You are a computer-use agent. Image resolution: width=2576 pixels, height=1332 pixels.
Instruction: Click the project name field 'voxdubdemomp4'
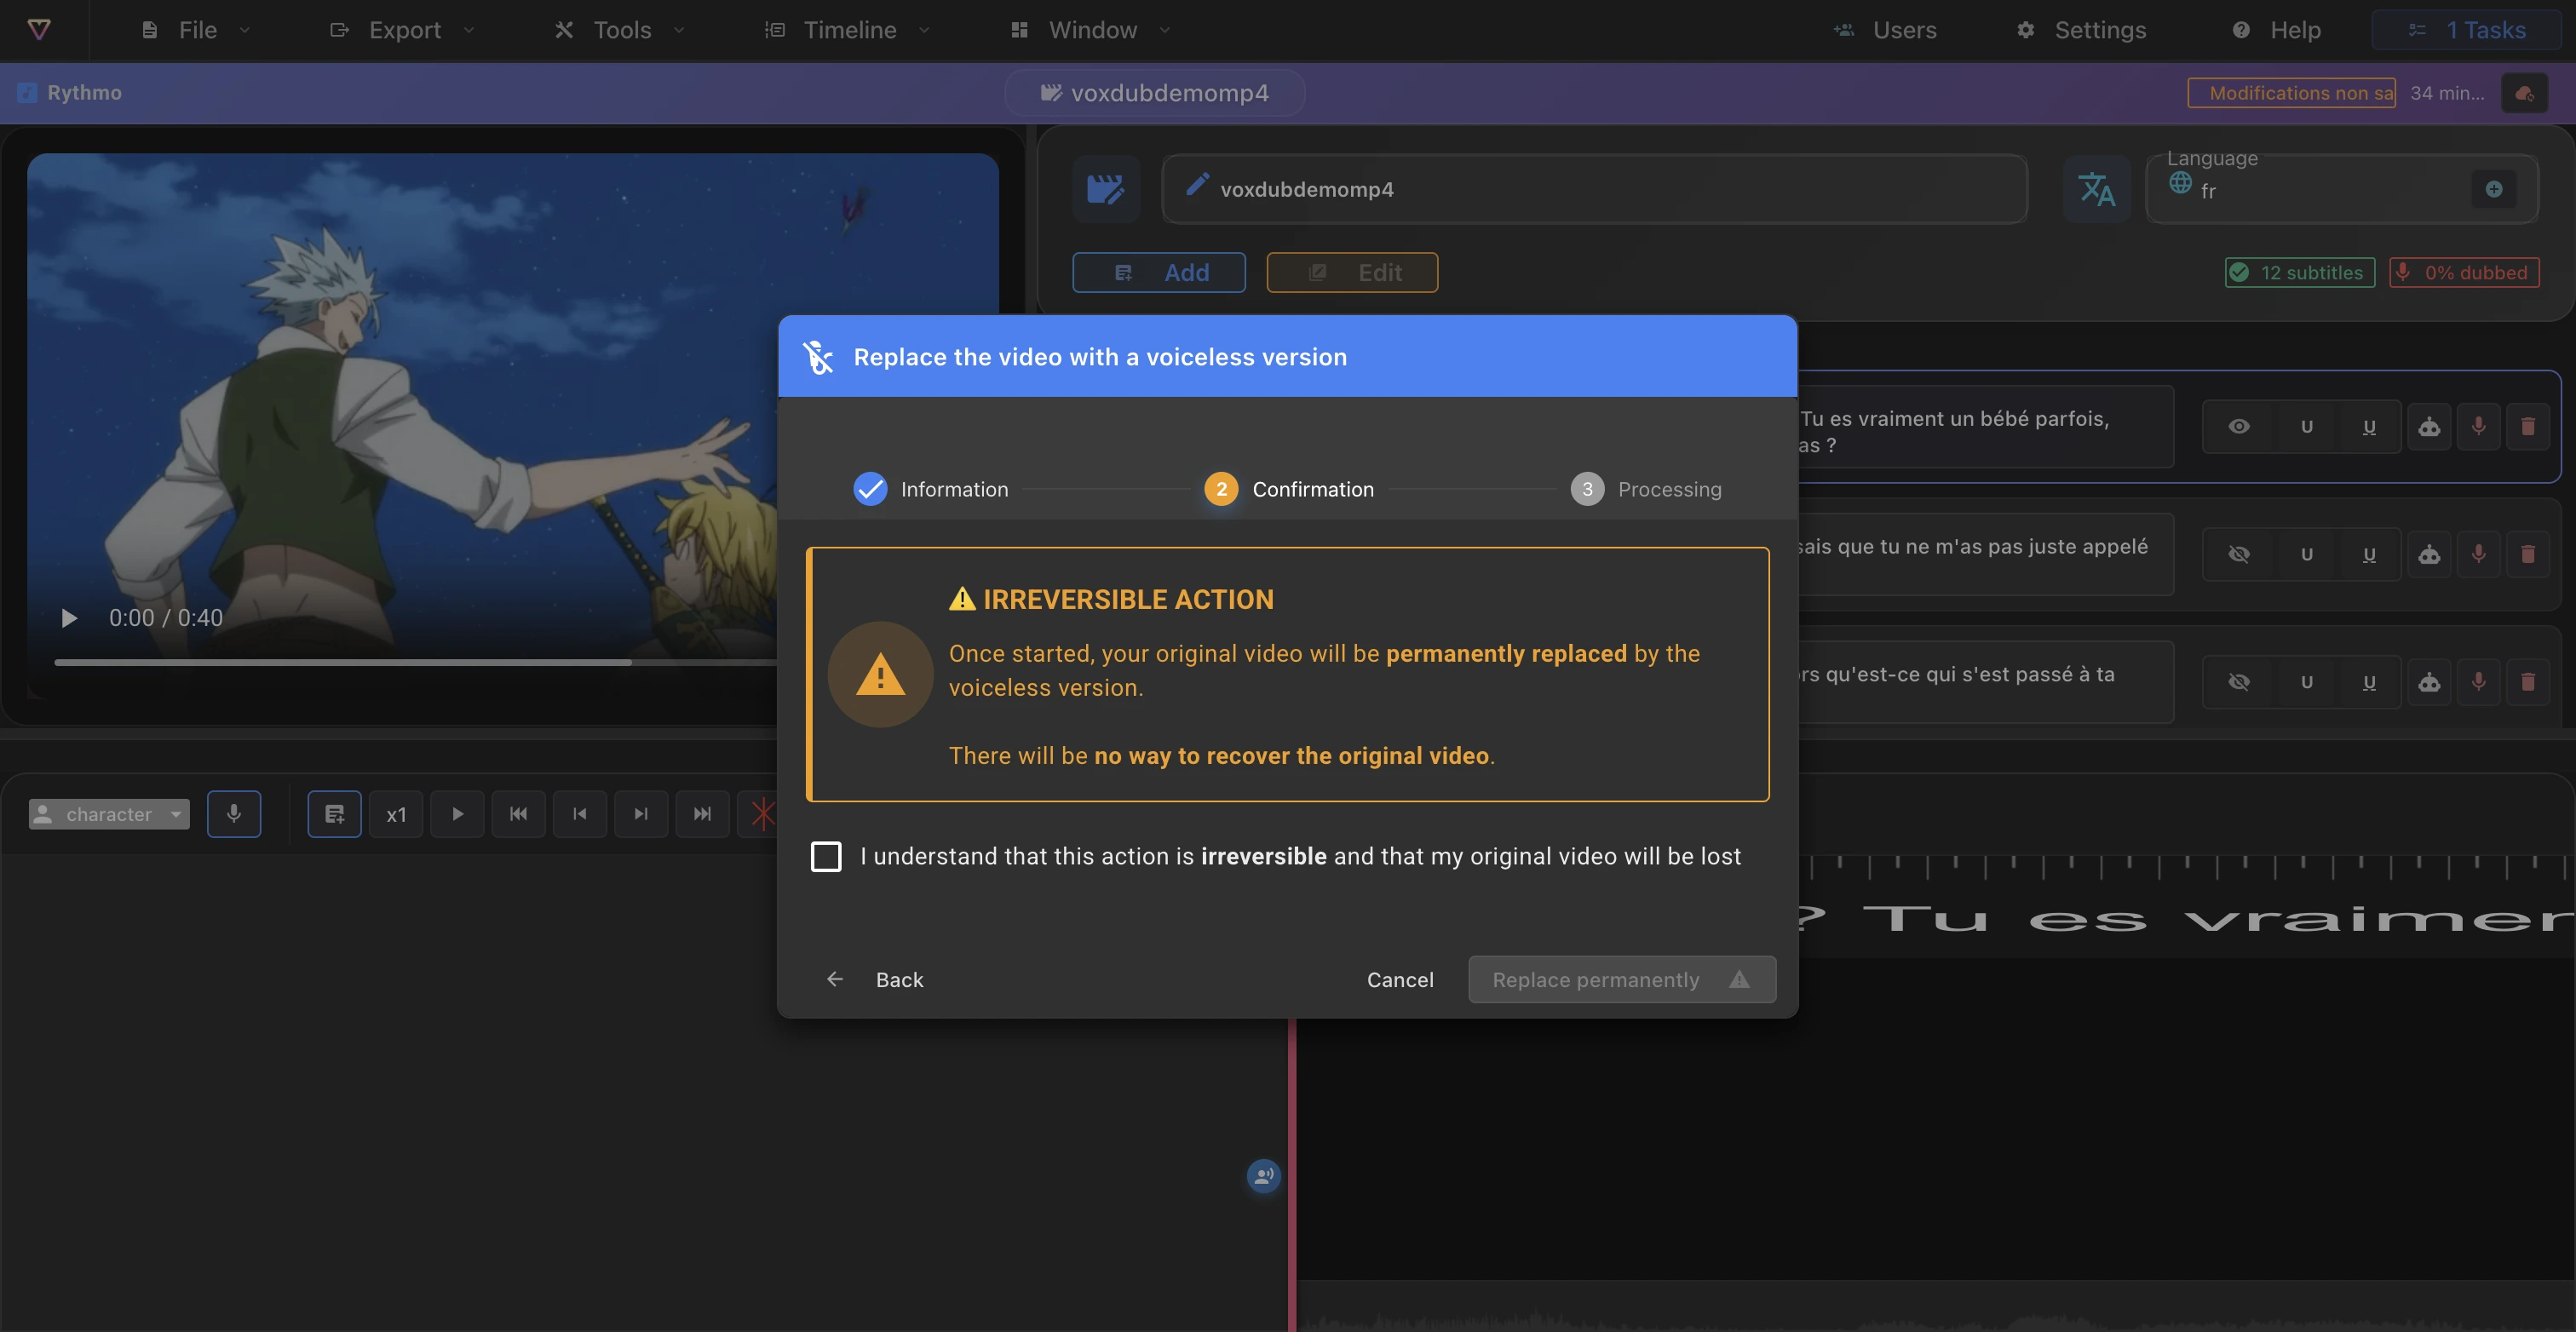click(x=1594, y=189)
